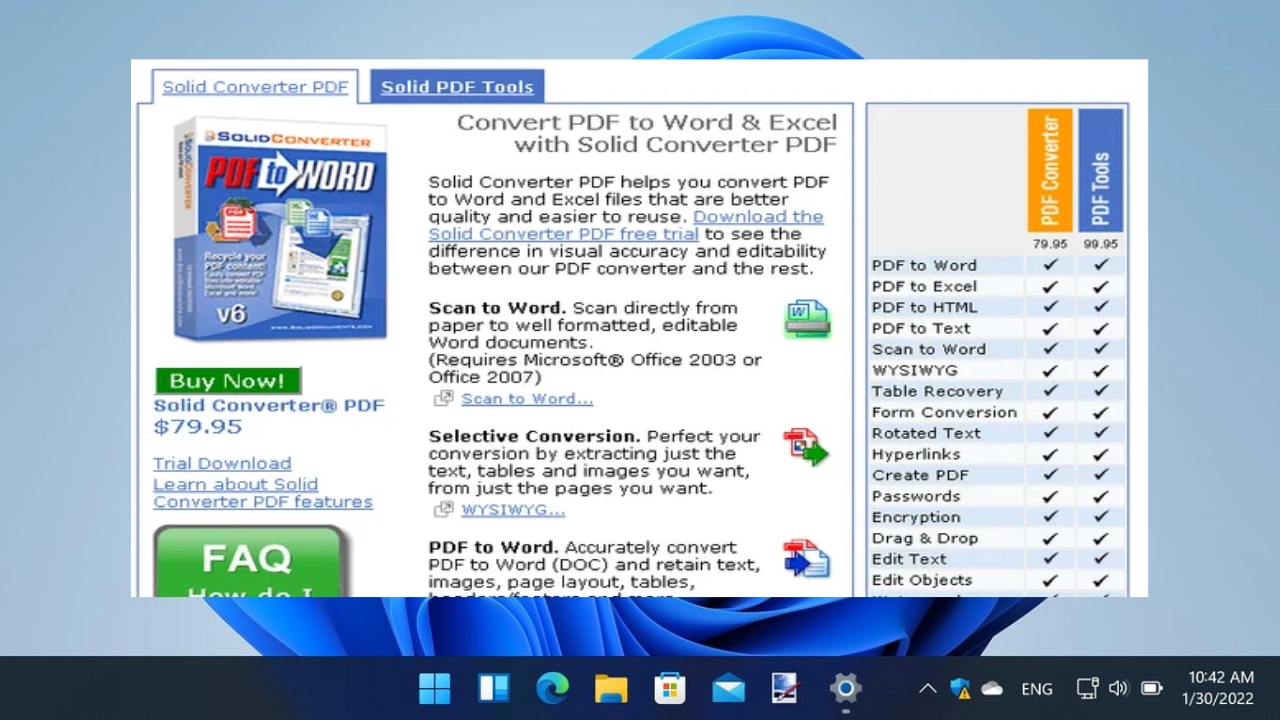Click the PDF to HTML row label
This screenshot has width=1280, height=720.
click(x=925, y=307)
